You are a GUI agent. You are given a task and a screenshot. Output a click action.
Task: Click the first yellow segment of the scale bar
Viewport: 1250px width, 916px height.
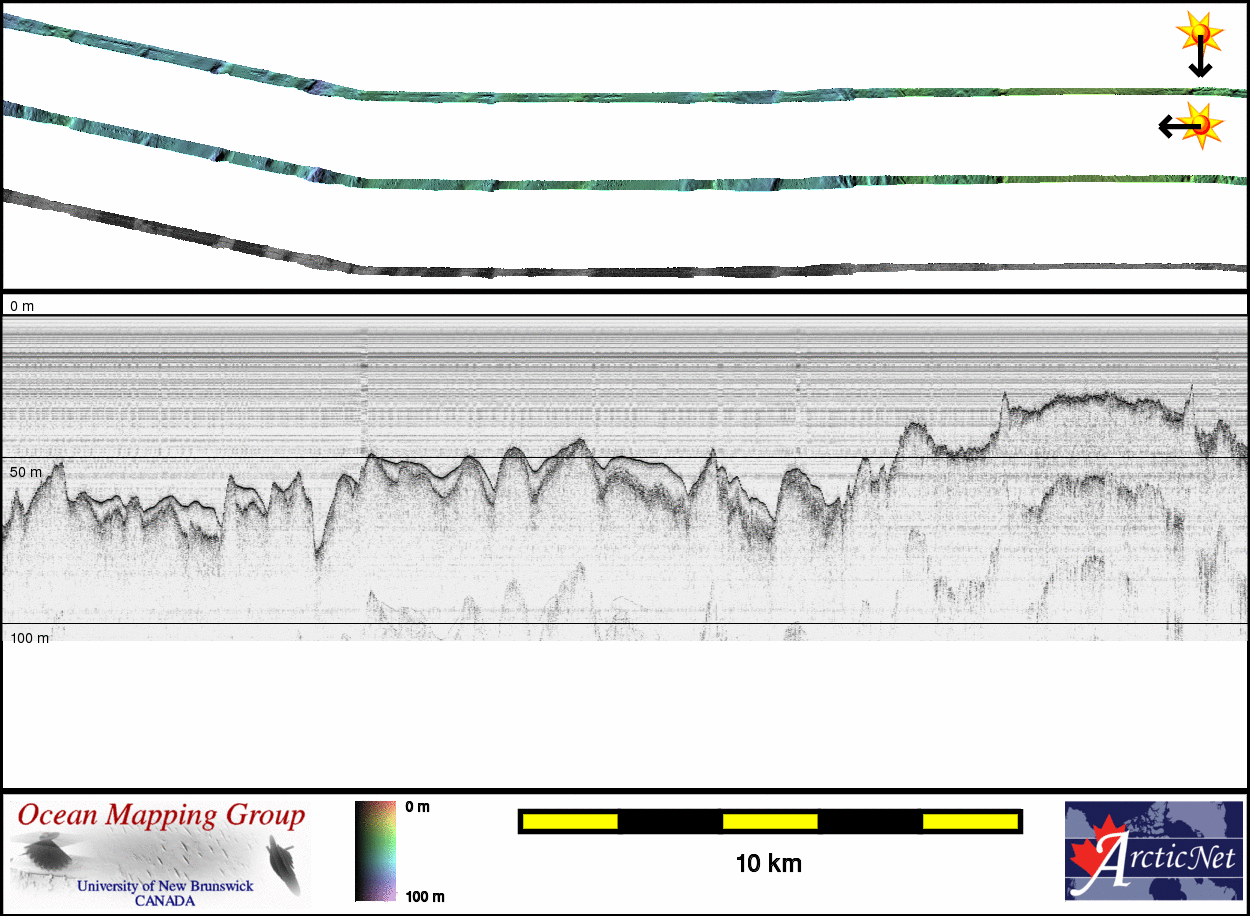click(570, 822)
